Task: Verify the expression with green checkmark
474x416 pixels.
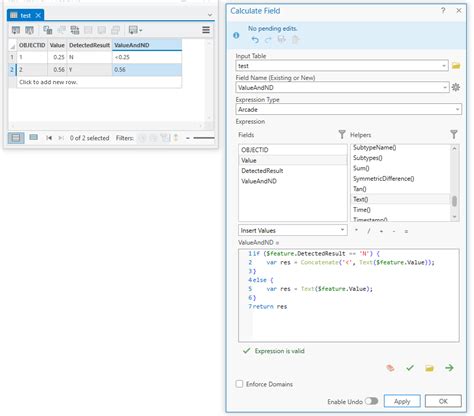Action: coord(410,368)
